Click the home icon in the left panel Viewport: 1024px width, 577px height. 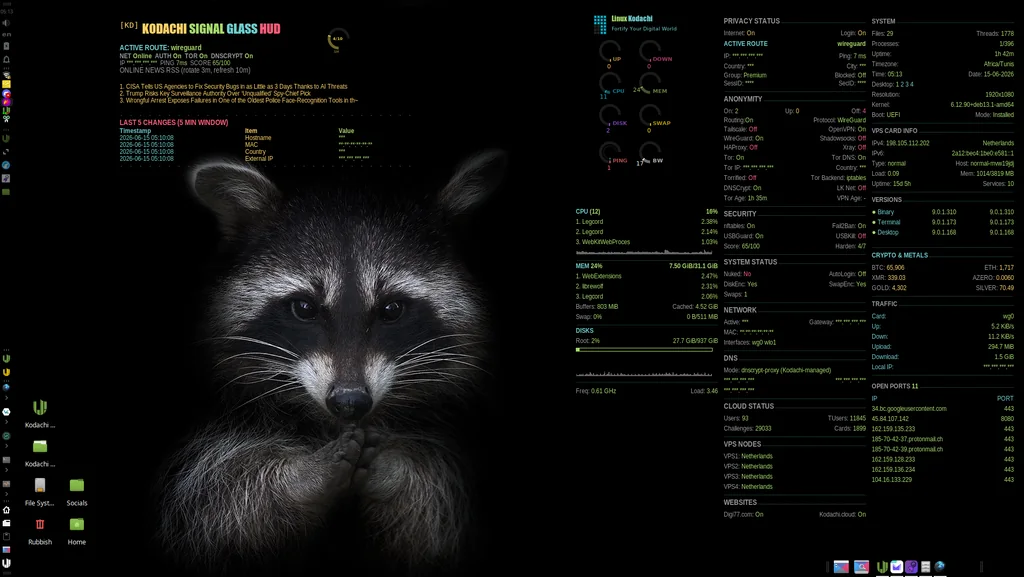point(6,510)
